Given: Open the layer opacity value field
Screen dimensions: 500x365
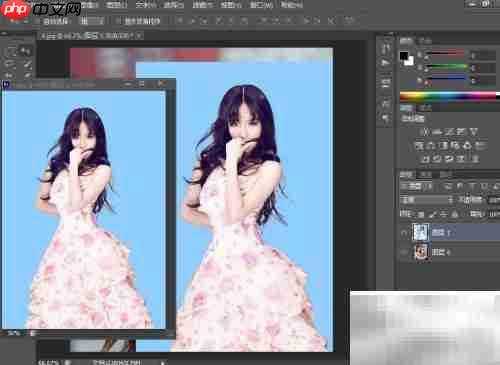Looking at the screenshot, I should click(494, 200).
